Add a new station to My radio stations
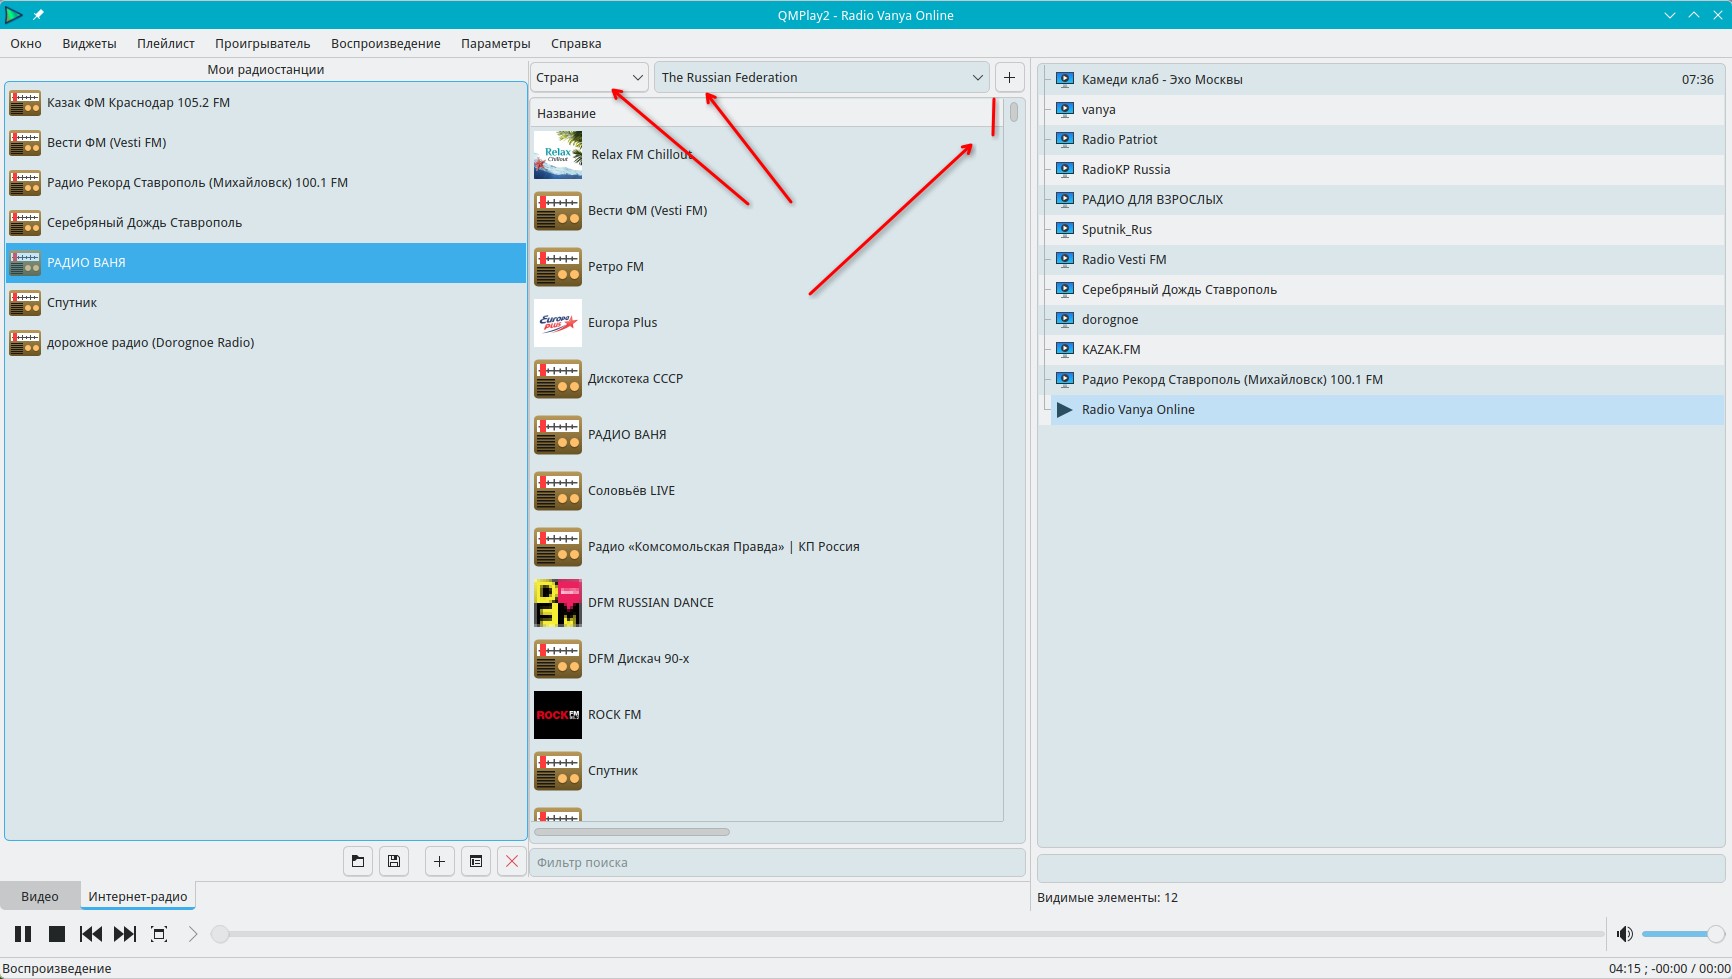 click(x=440, y=861)
